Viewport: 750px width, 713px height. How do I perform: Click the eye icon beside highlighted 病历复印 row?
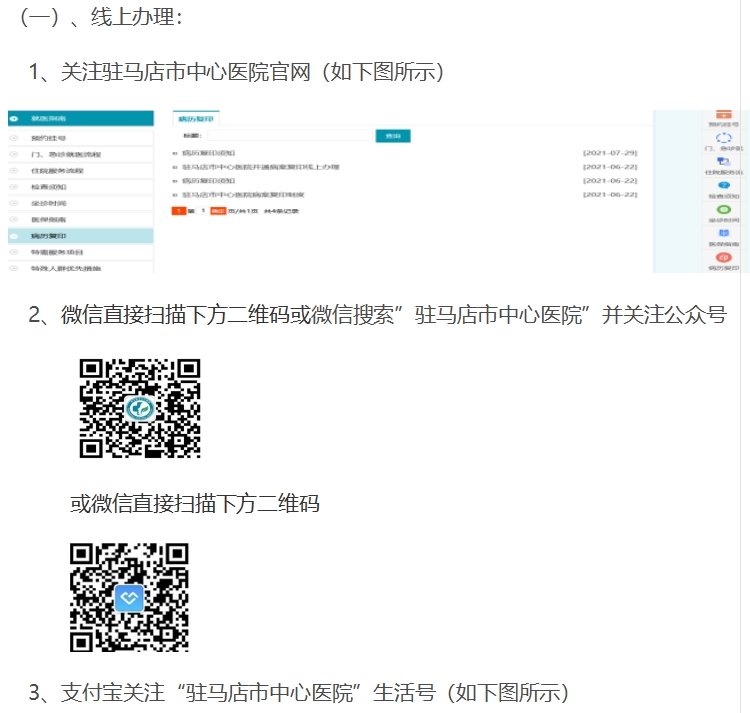coord(14,236)
